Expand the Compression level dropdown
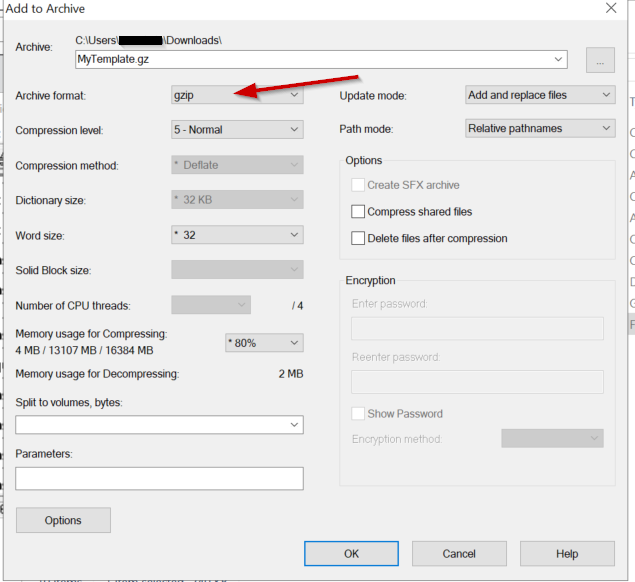Image resolution: width=635 pixels, height=582 pixels. coord(237,129)
